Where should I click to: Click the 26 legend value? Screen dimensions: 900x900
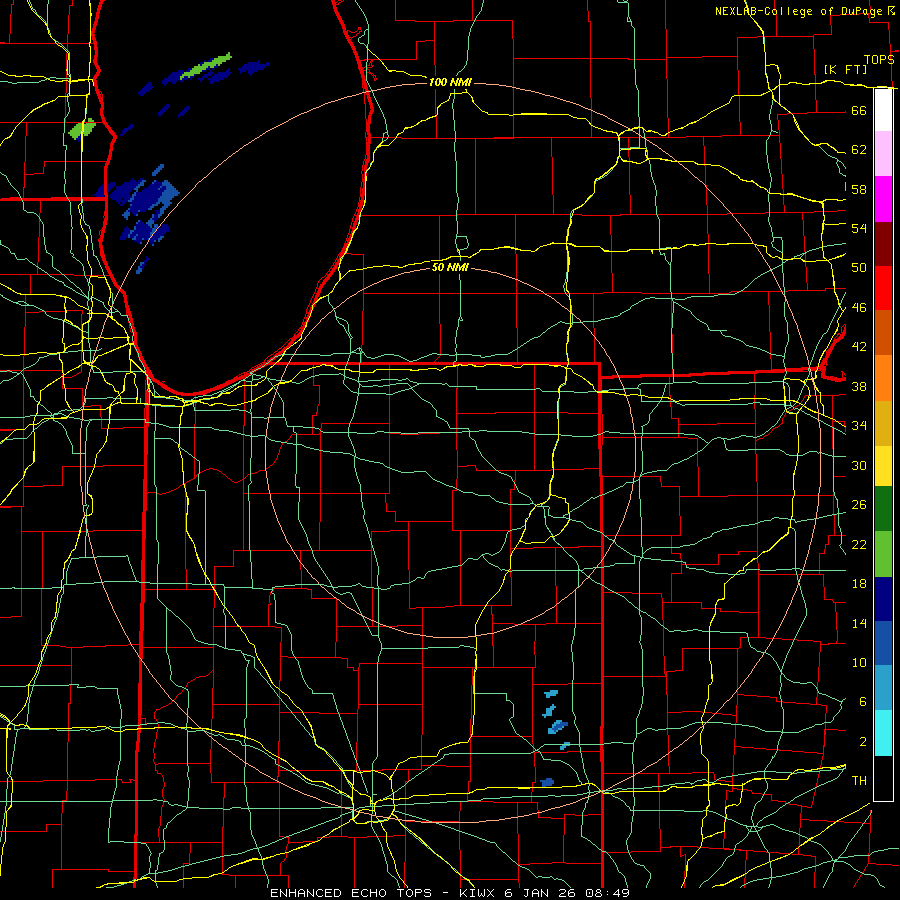pos(859,505)
